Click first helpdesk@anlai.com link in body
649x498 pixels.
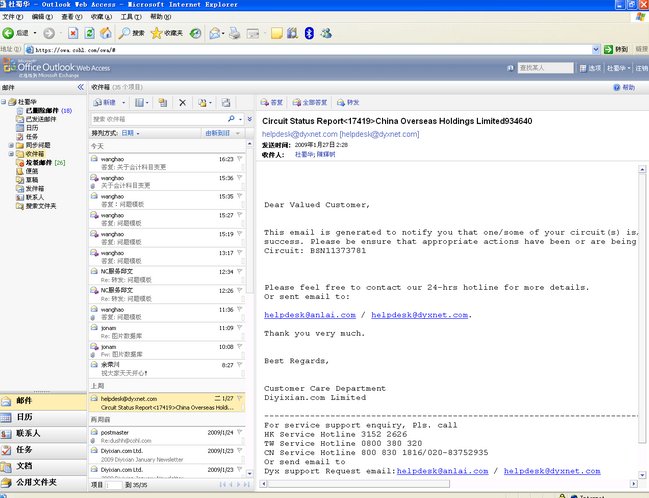[x=310, y=315]
